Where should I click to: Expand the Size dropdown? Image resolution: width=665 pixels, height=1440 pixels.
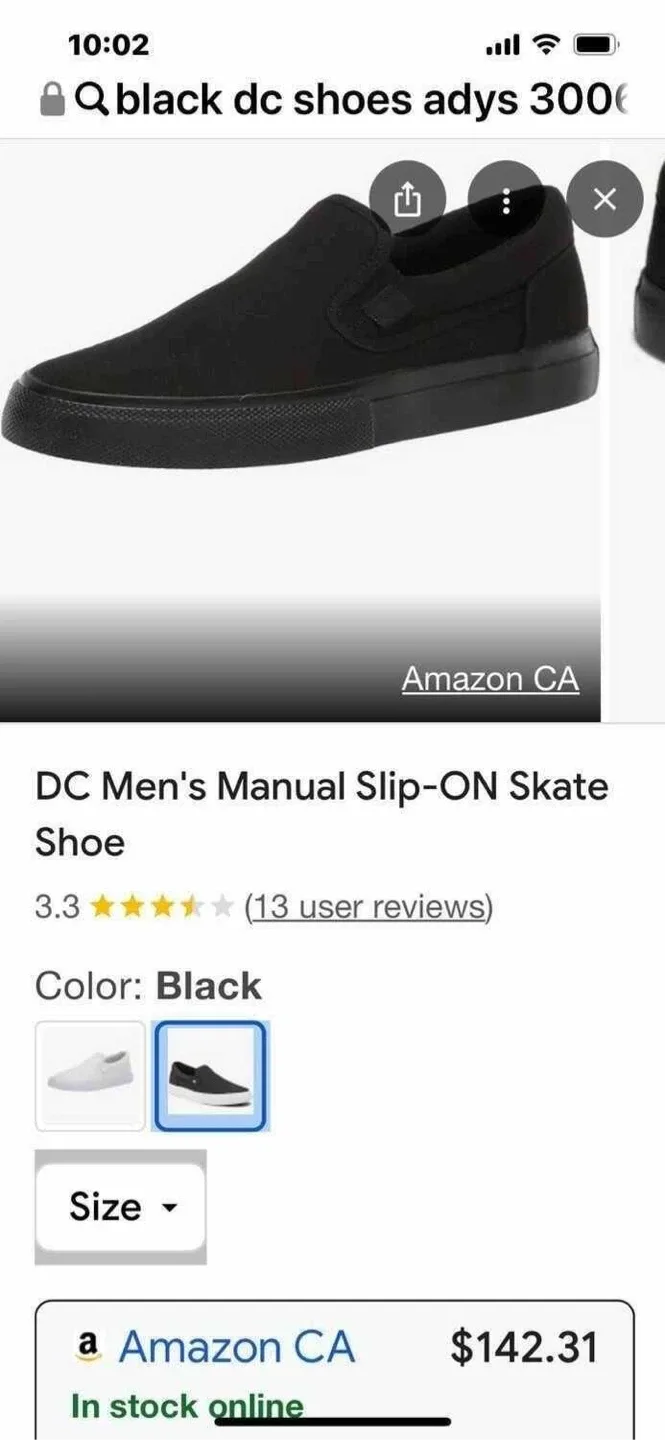click(120, 1207)
